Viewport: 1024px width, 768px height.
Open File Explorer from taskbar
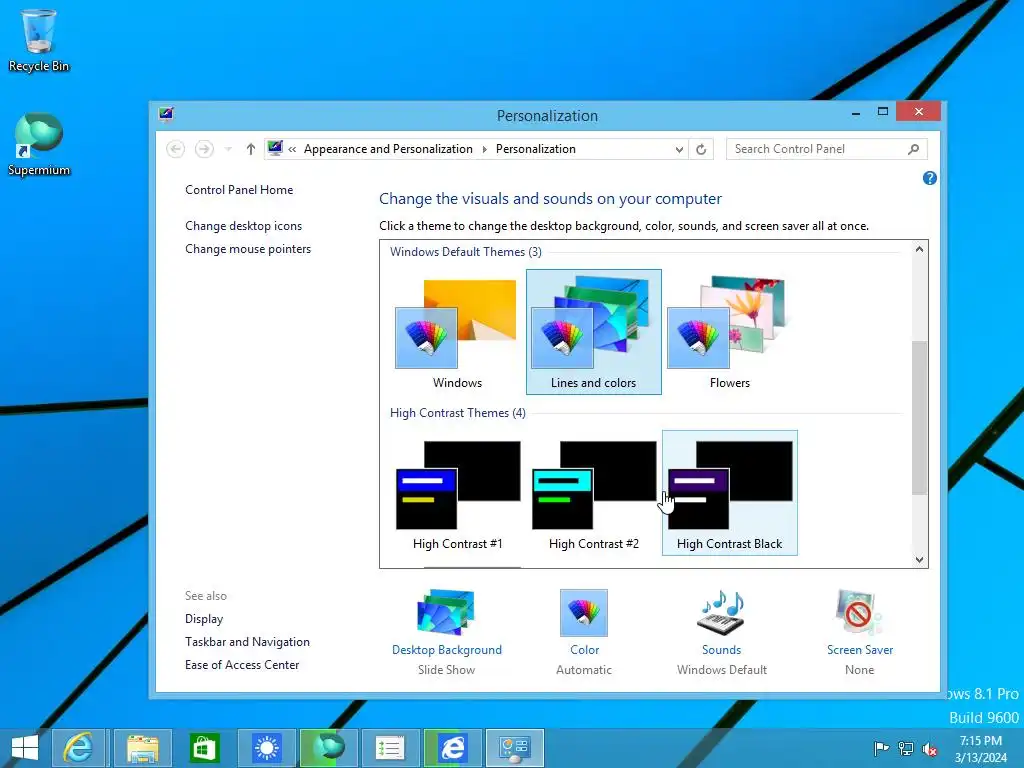142,748
